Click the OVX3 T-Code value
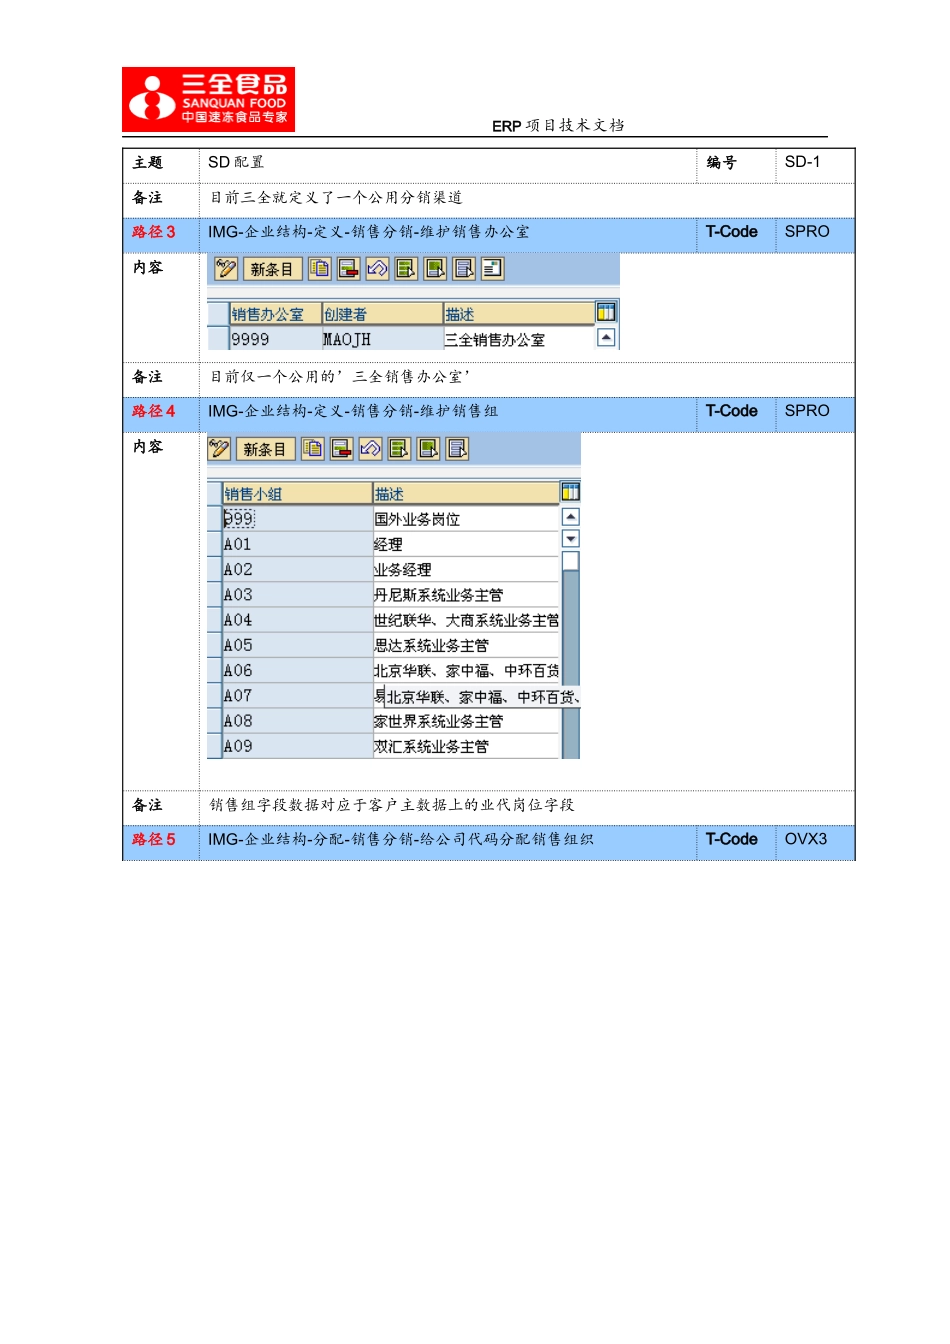The width and height of the screenshot is (950, 1344). [x=806, y=839]
